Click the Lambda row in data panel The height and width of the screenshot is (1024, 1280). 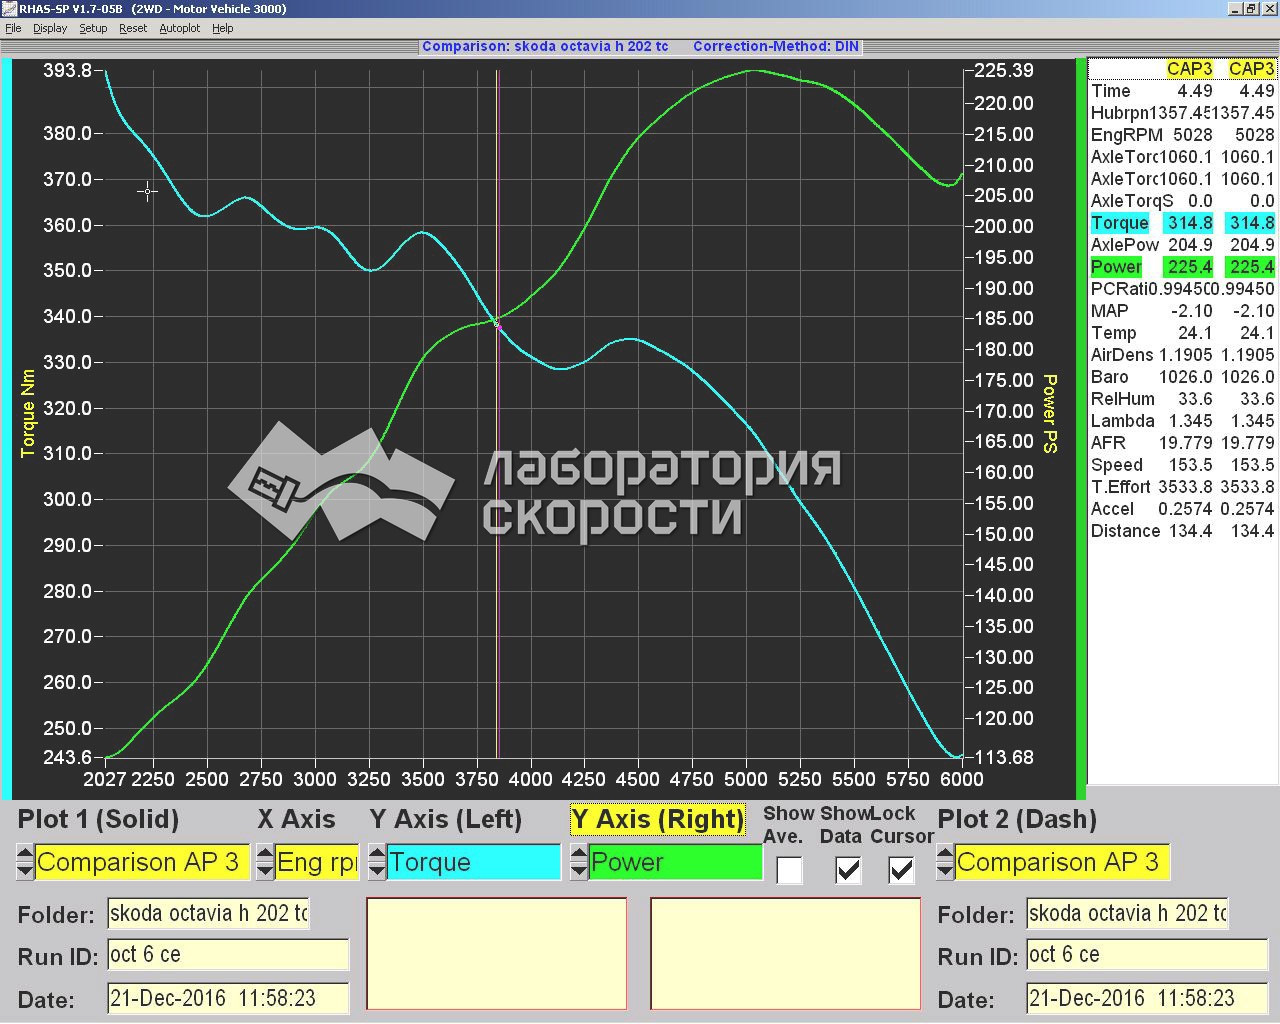pos(1182,421)
